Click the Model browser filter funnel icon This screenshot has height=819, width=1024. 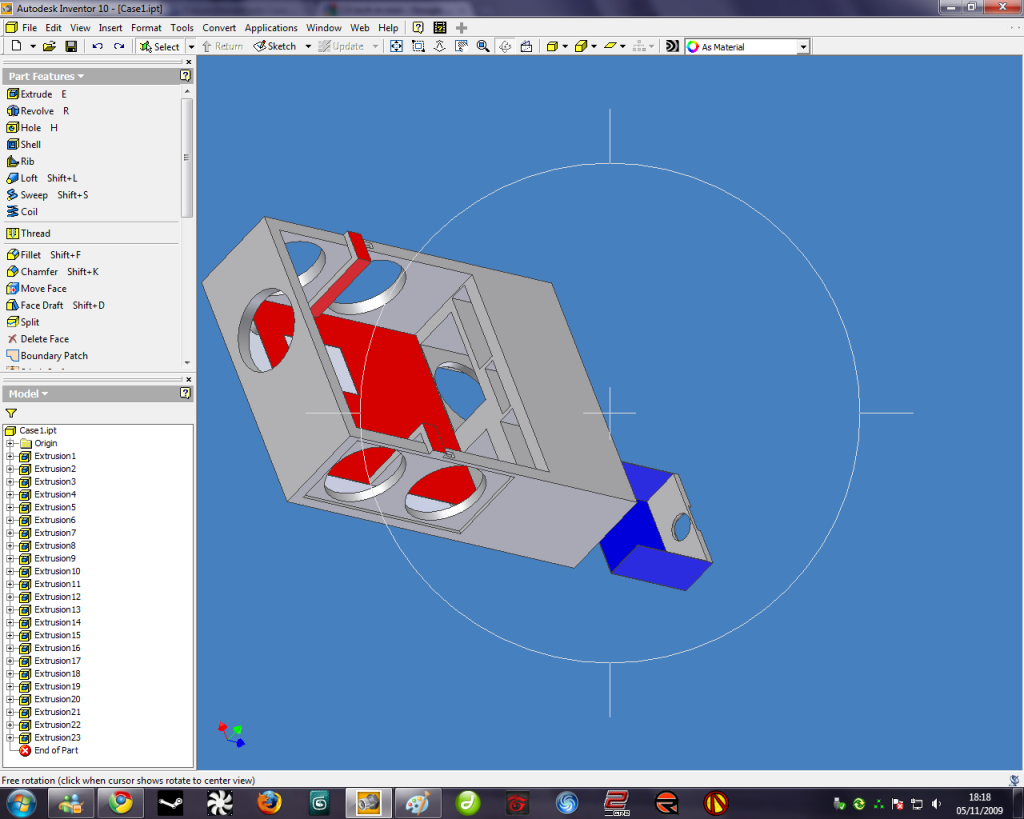pos(11,413)
